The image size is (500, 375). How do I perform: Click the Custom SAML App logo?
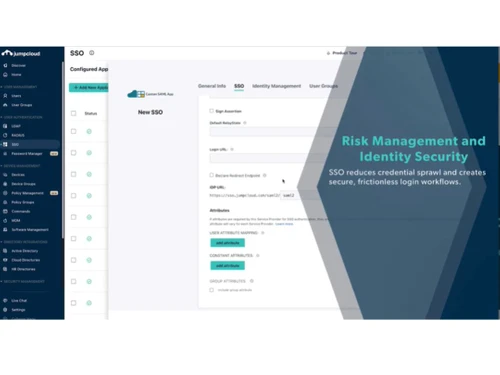coord(150,94)
